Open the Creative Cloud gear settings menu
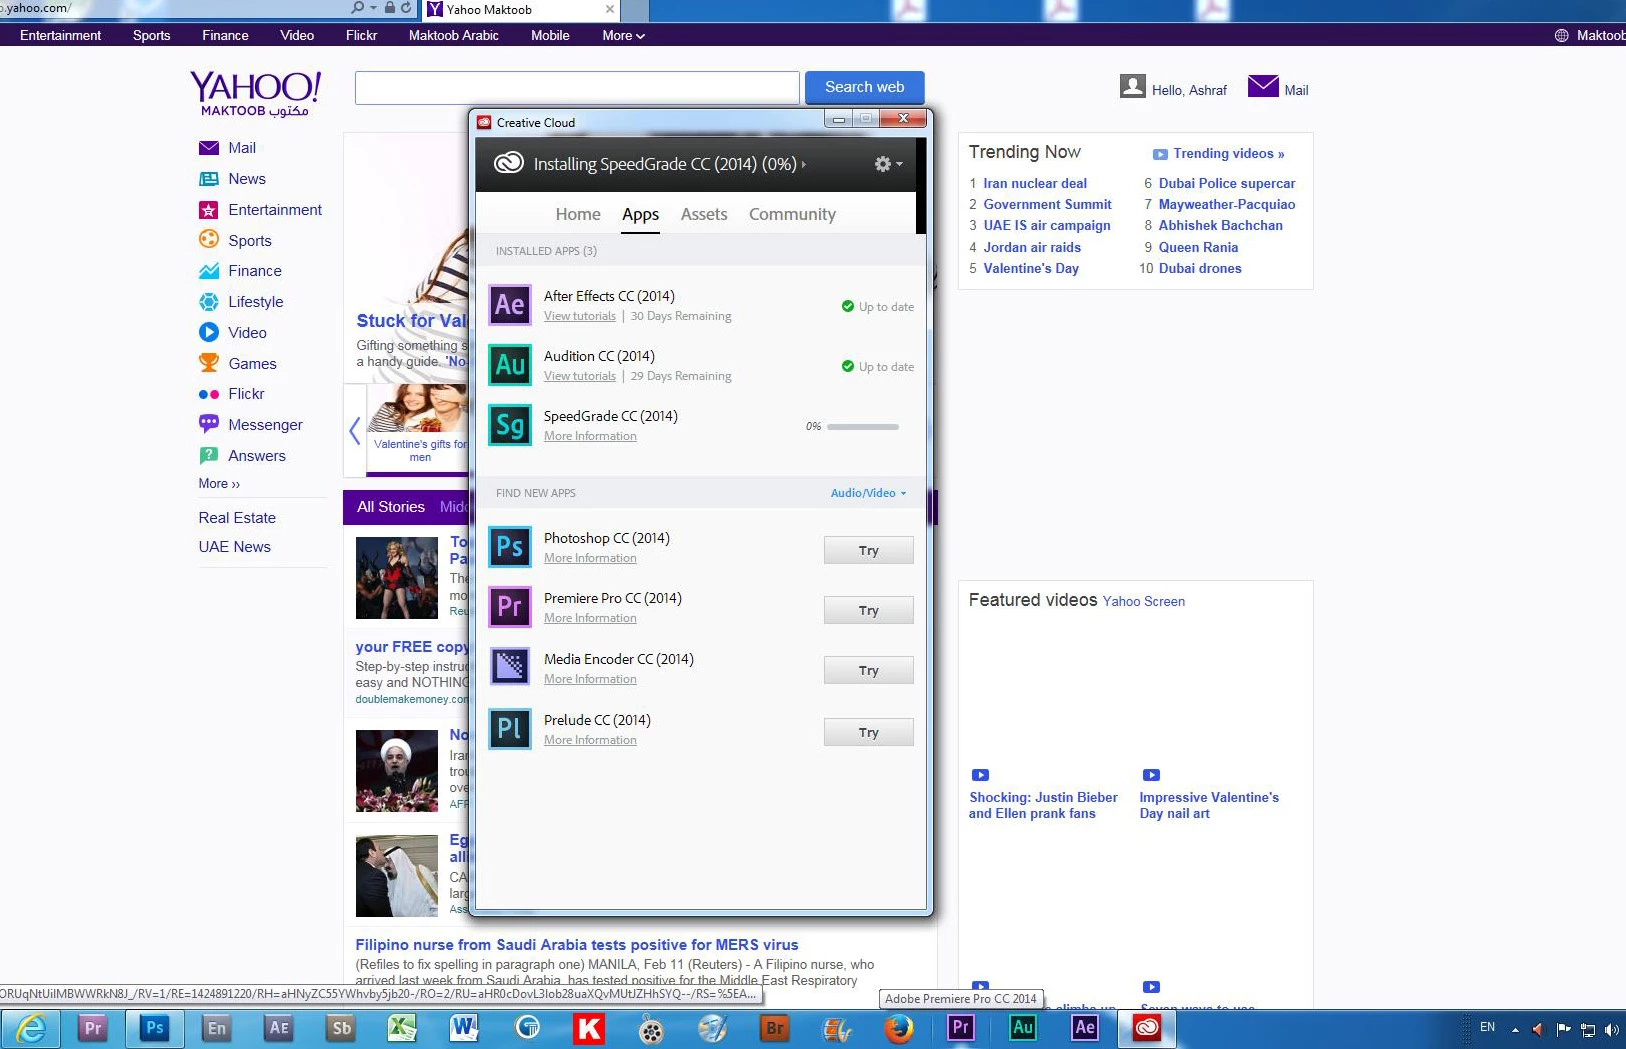 (x=888, y=163)
